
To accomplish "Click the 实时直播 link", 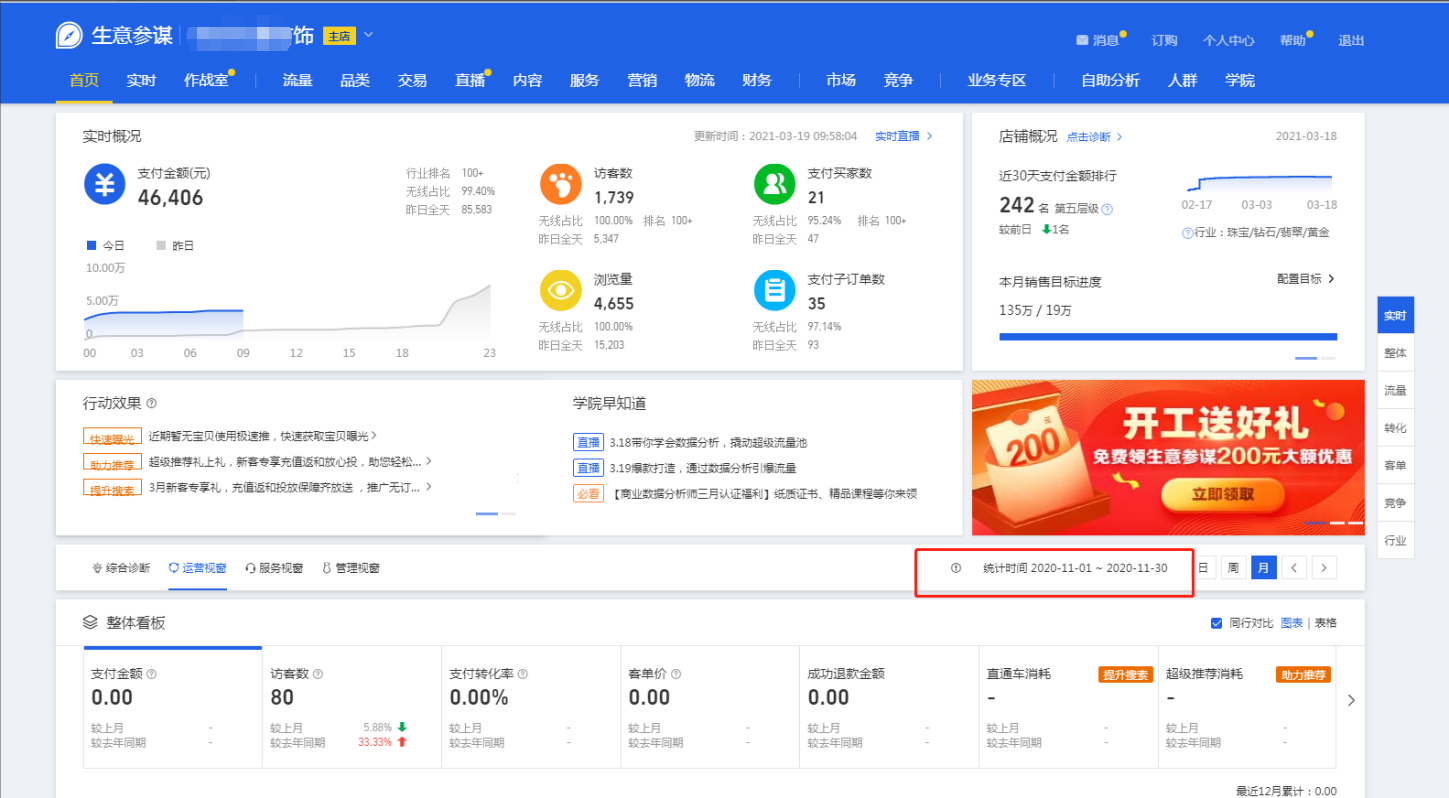I will [x=903, y=136].
